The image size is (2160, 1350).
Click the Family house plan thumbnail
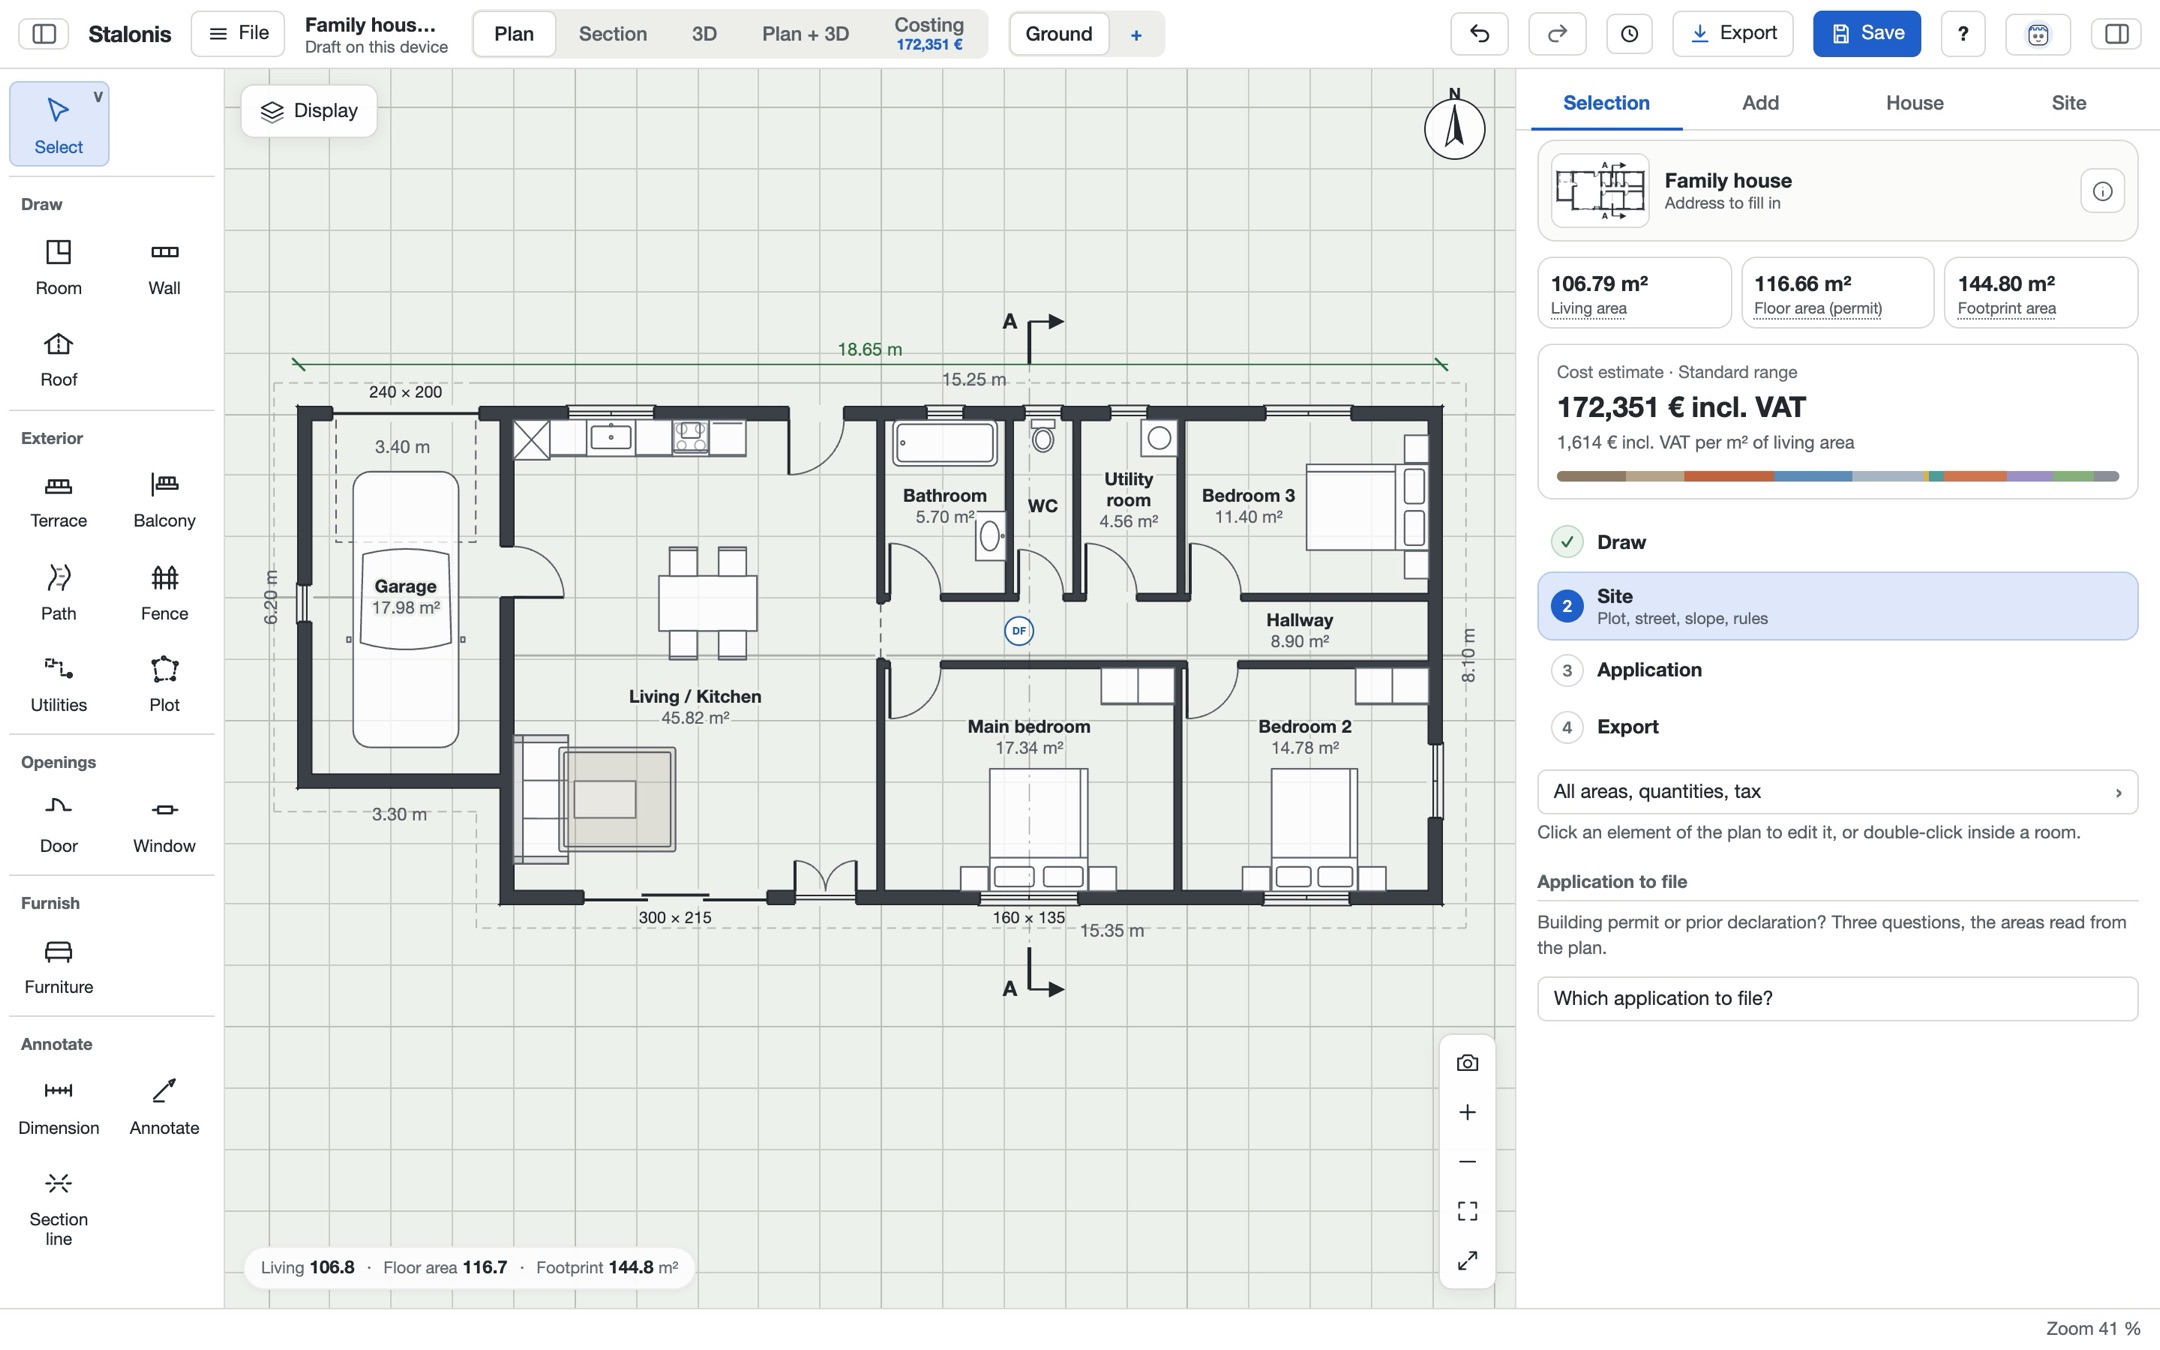click(1600, 191)
